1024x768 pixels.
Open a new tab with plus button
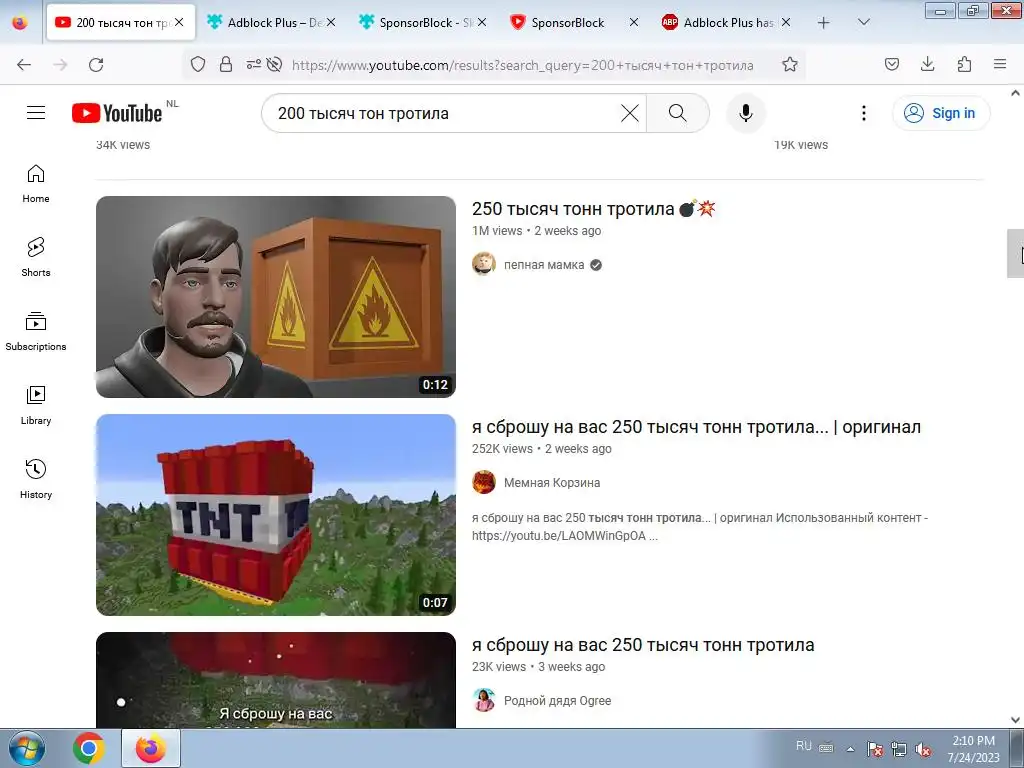(x=824, y=22)
